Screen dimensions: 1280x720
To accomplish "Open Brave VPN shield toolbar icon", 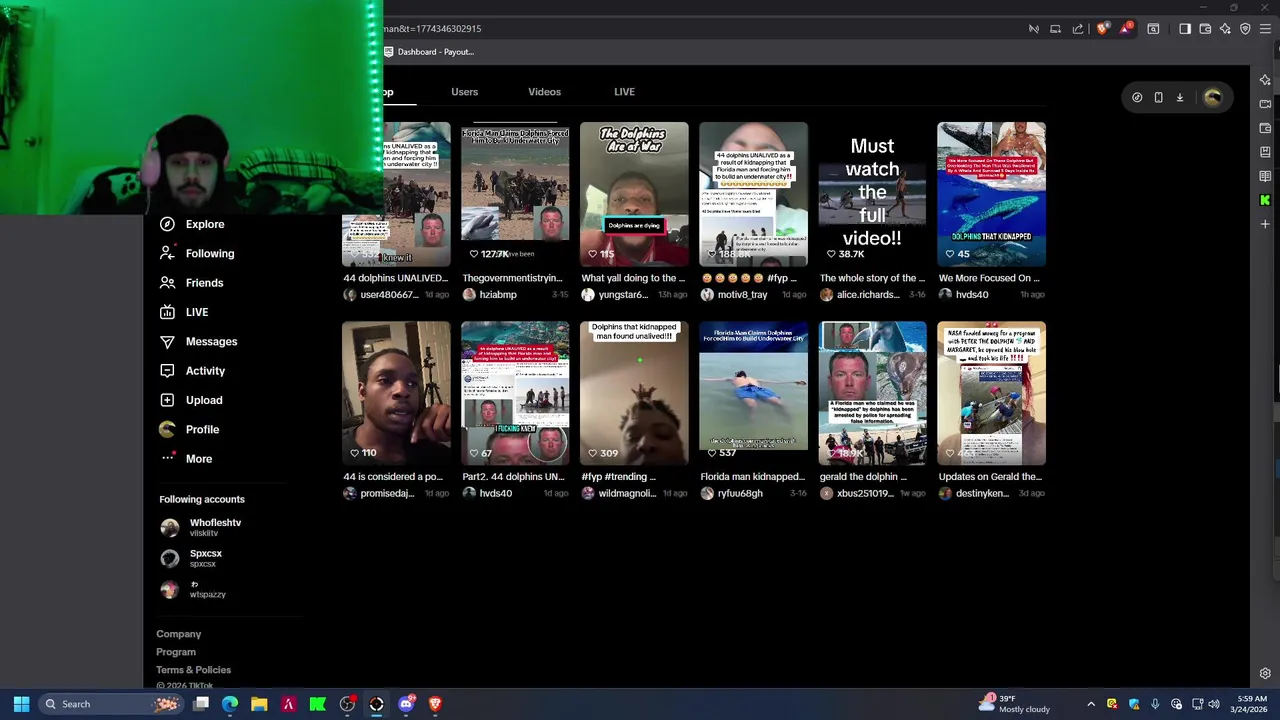I will click(x=1245, y=29).
